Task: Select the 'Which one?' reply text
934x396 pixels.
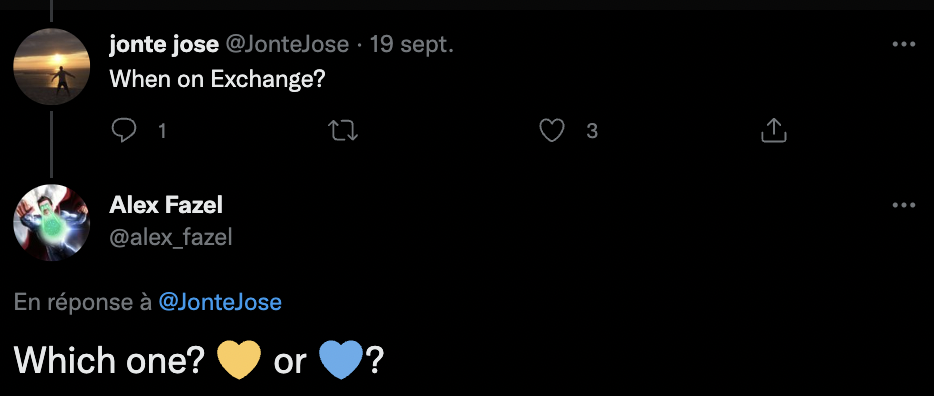Action: [x=109, y=360]
